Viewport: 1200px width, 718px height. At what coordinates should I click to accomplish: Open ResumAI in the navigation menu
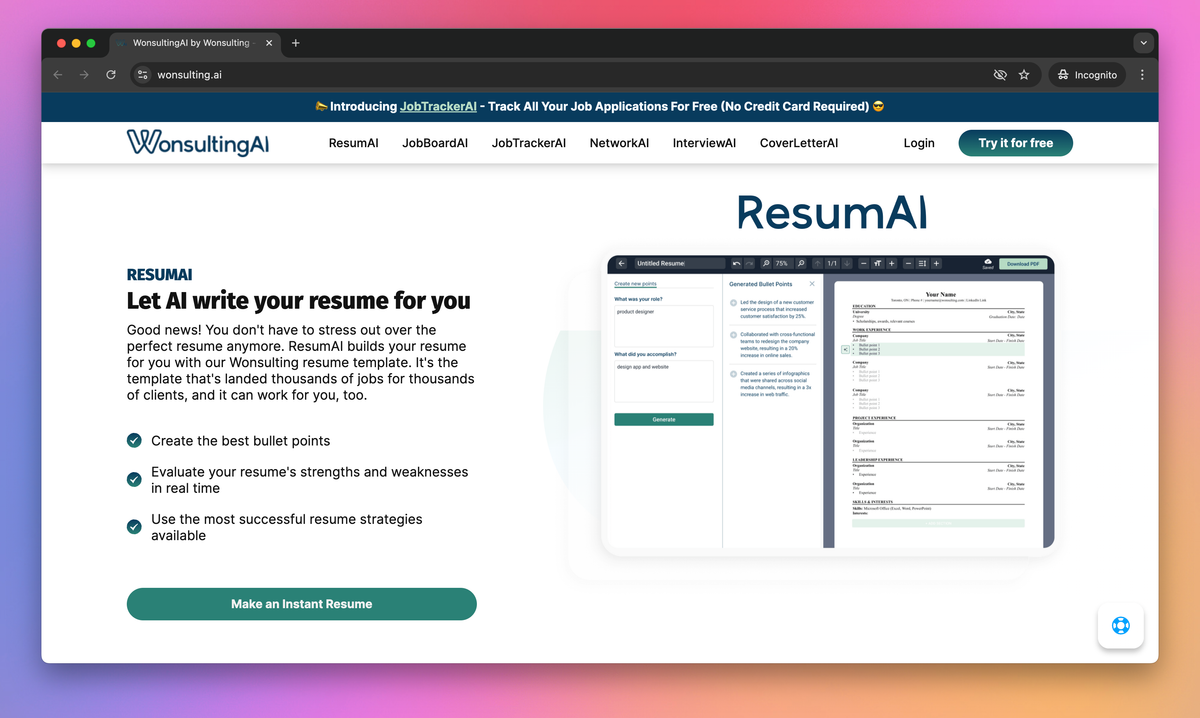pyautogui.click(x=354, y=143)
